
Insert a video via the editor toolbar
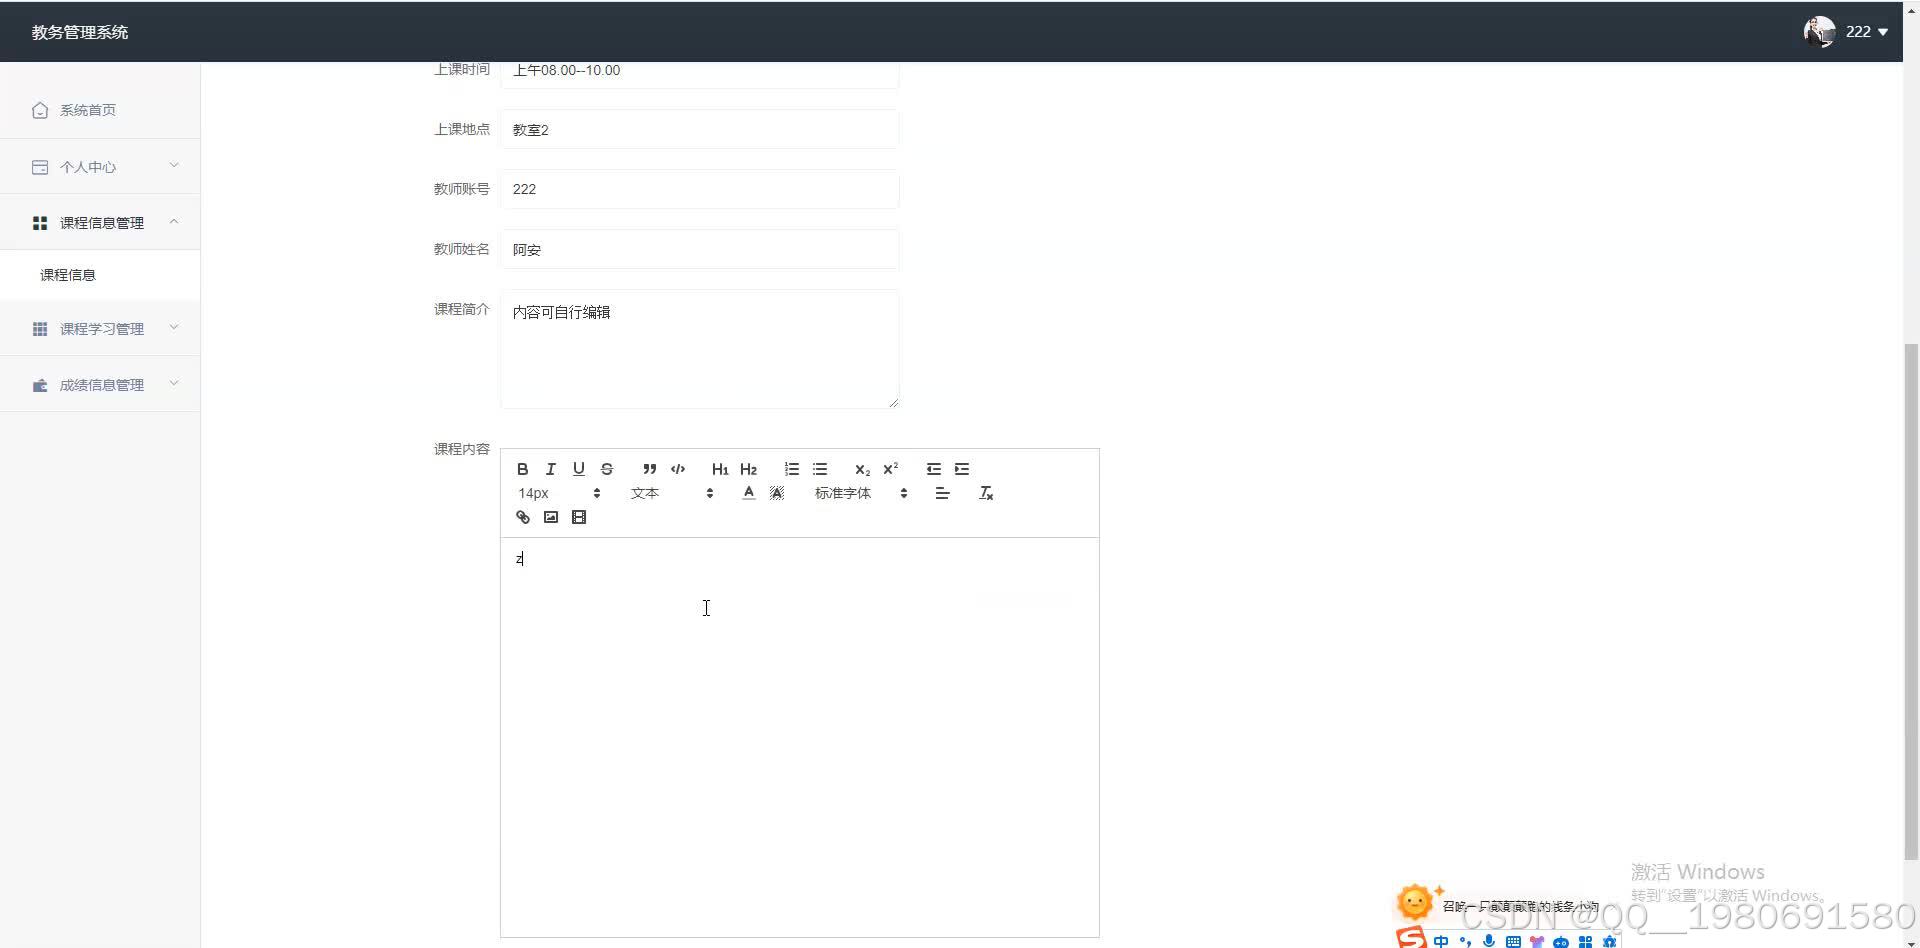(x=579, y=517)
